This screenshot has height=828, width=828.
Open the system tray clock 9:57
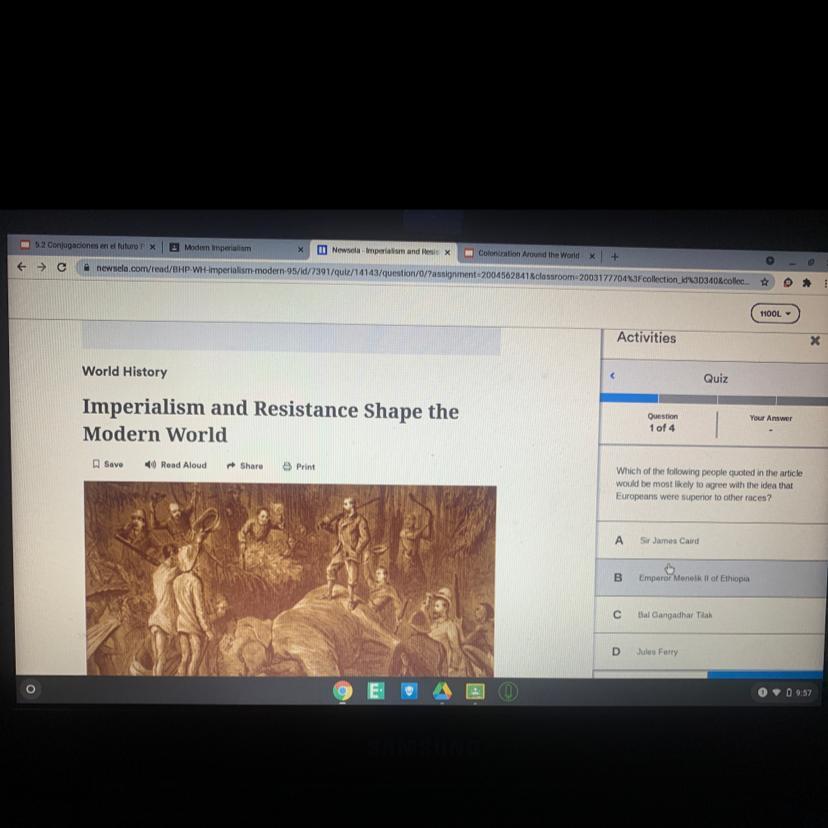click(803, 692)
